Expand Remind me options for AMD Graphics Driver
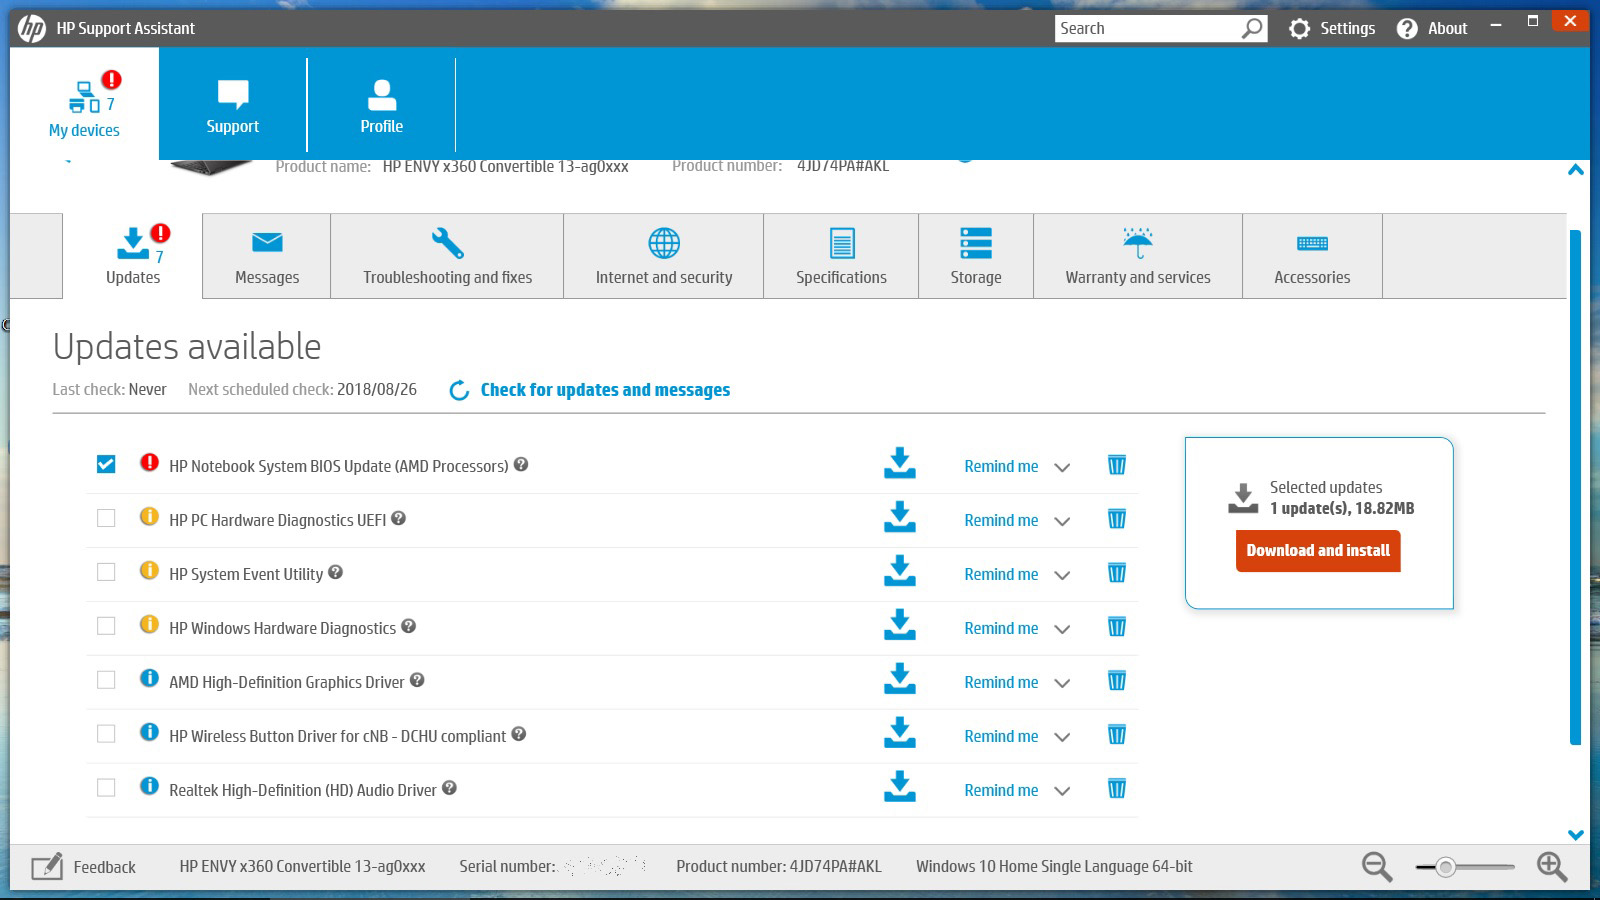The height and width of the screenshot is (900, 1600). coord(1062,683)
